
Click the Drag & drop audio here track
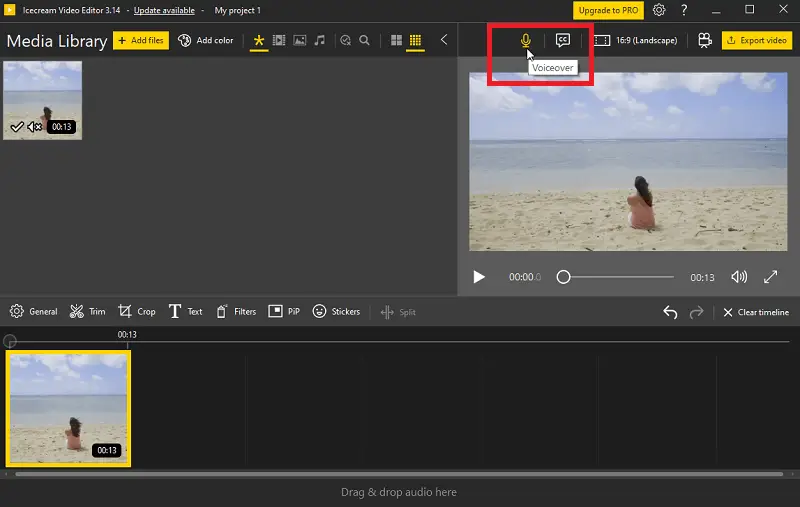click(x=399, y=492)
